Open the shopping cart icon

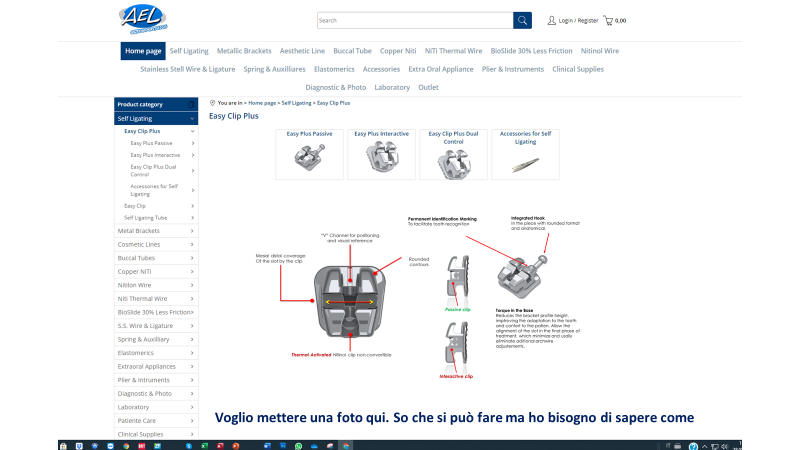tap(608, 20)
